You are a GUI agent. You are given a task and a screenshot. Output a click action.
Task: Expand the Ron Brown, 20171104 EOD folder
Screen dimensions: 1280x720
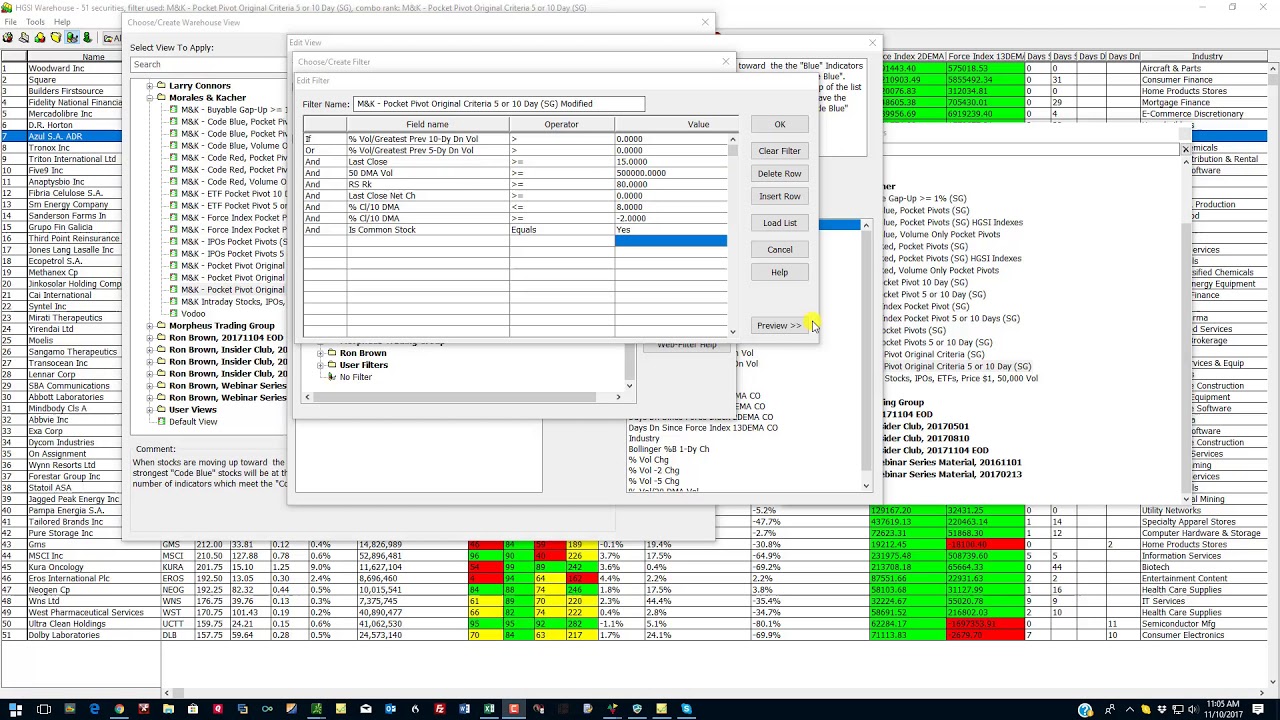(x=149, y=338)
